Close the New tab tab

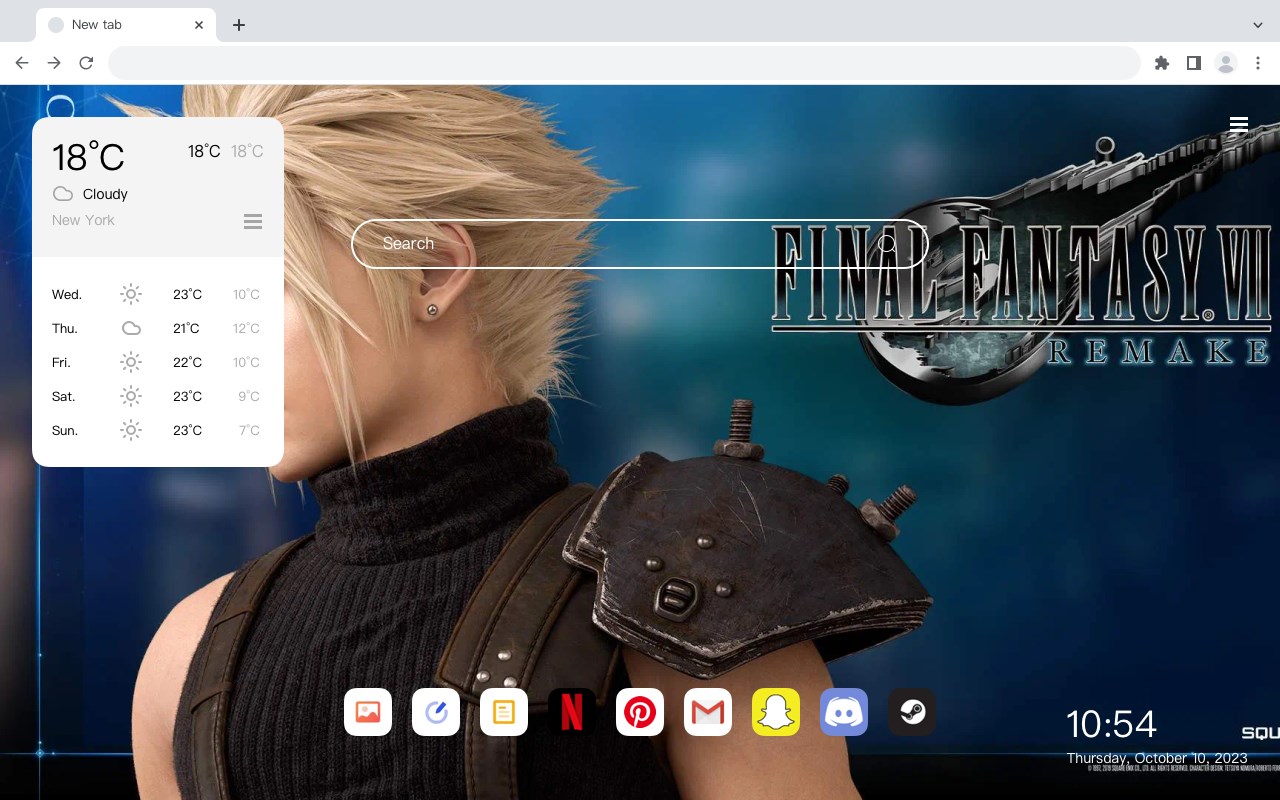tap(199, 25)
